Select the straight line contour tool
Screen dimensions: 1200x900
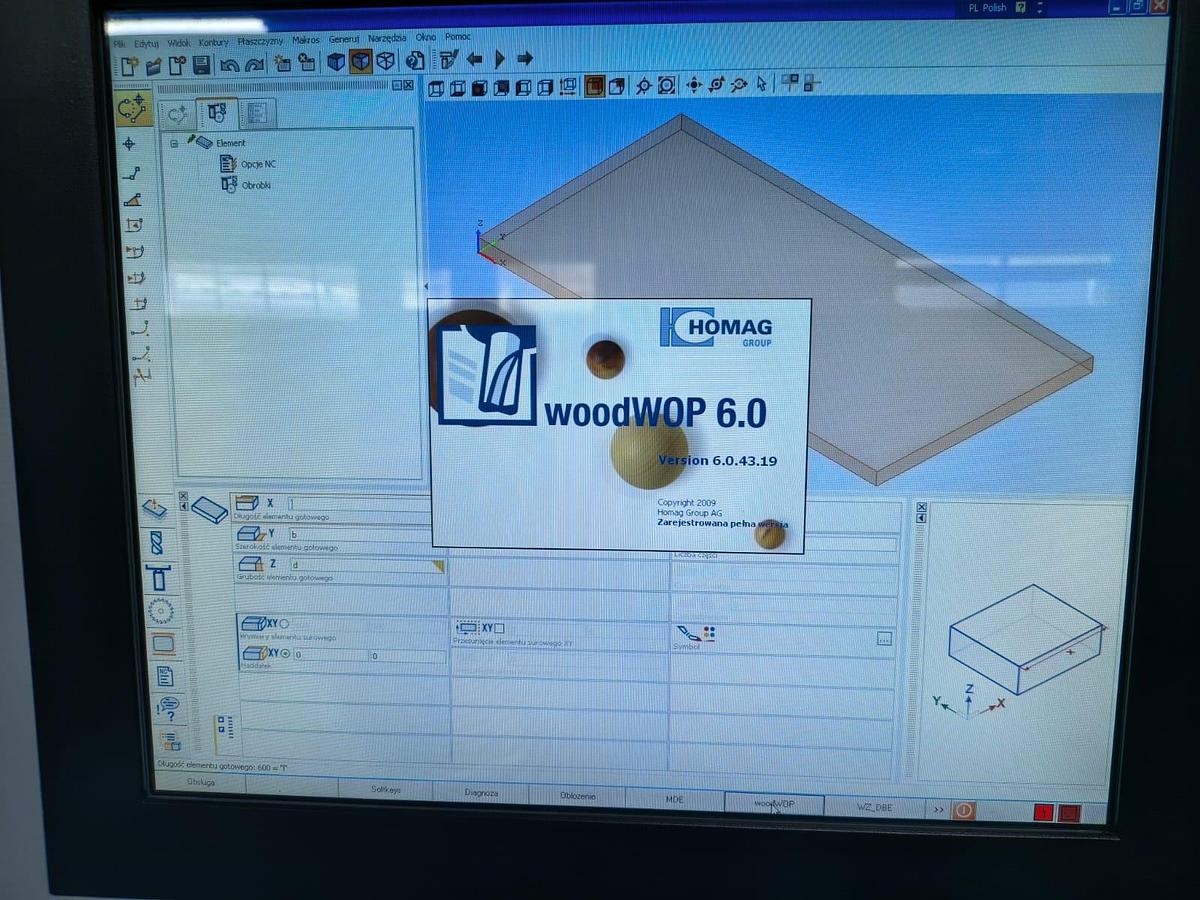(x=131, y=174)
